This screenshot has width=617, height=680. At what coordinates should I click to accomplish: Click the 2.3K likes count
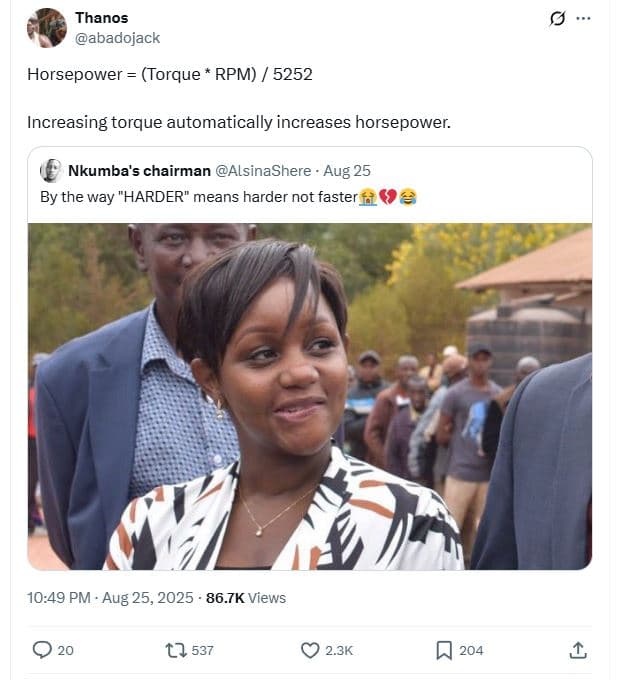[x=339, y=650]
